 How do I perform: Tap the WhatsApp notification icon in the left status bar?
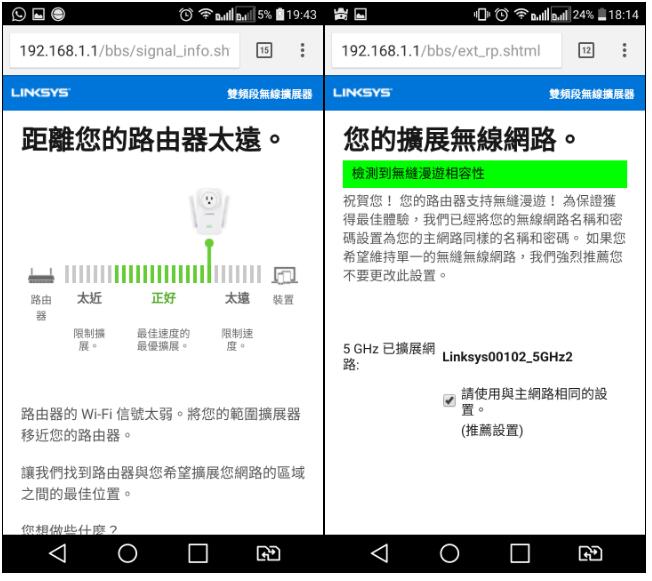point(19,15)
